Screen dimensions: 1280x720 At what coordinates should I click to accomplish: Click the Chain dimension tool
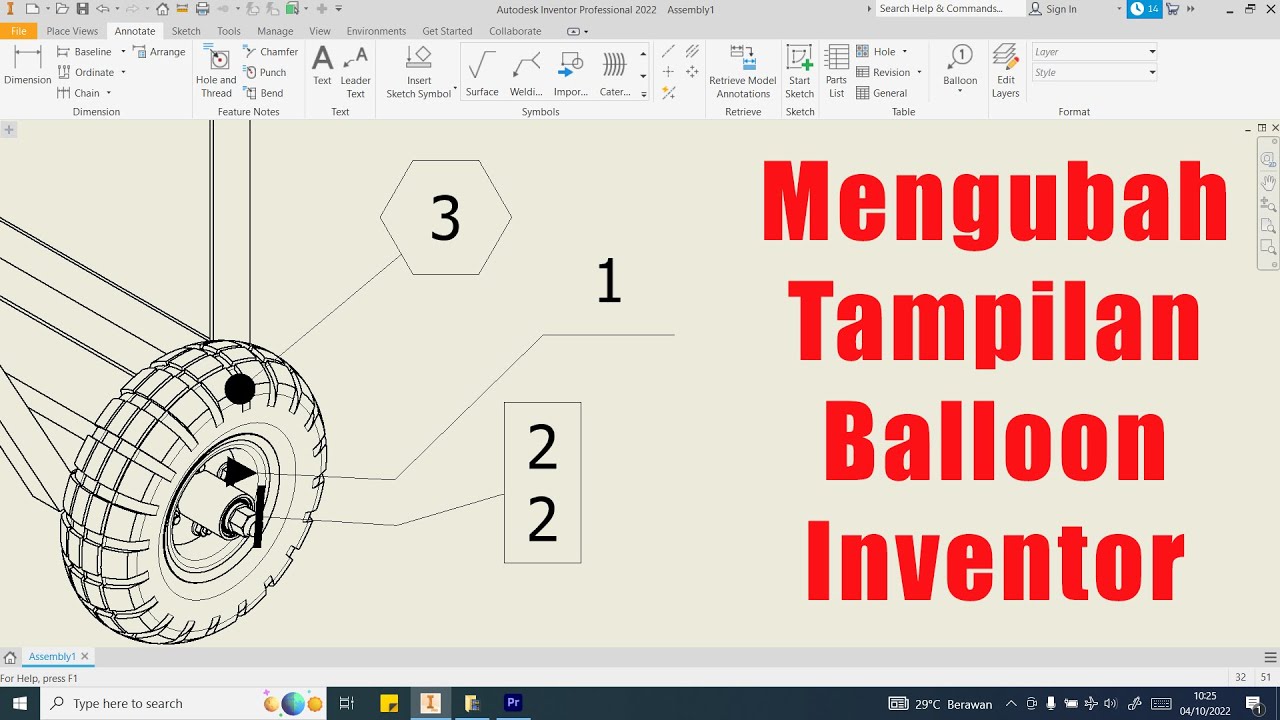78,93
